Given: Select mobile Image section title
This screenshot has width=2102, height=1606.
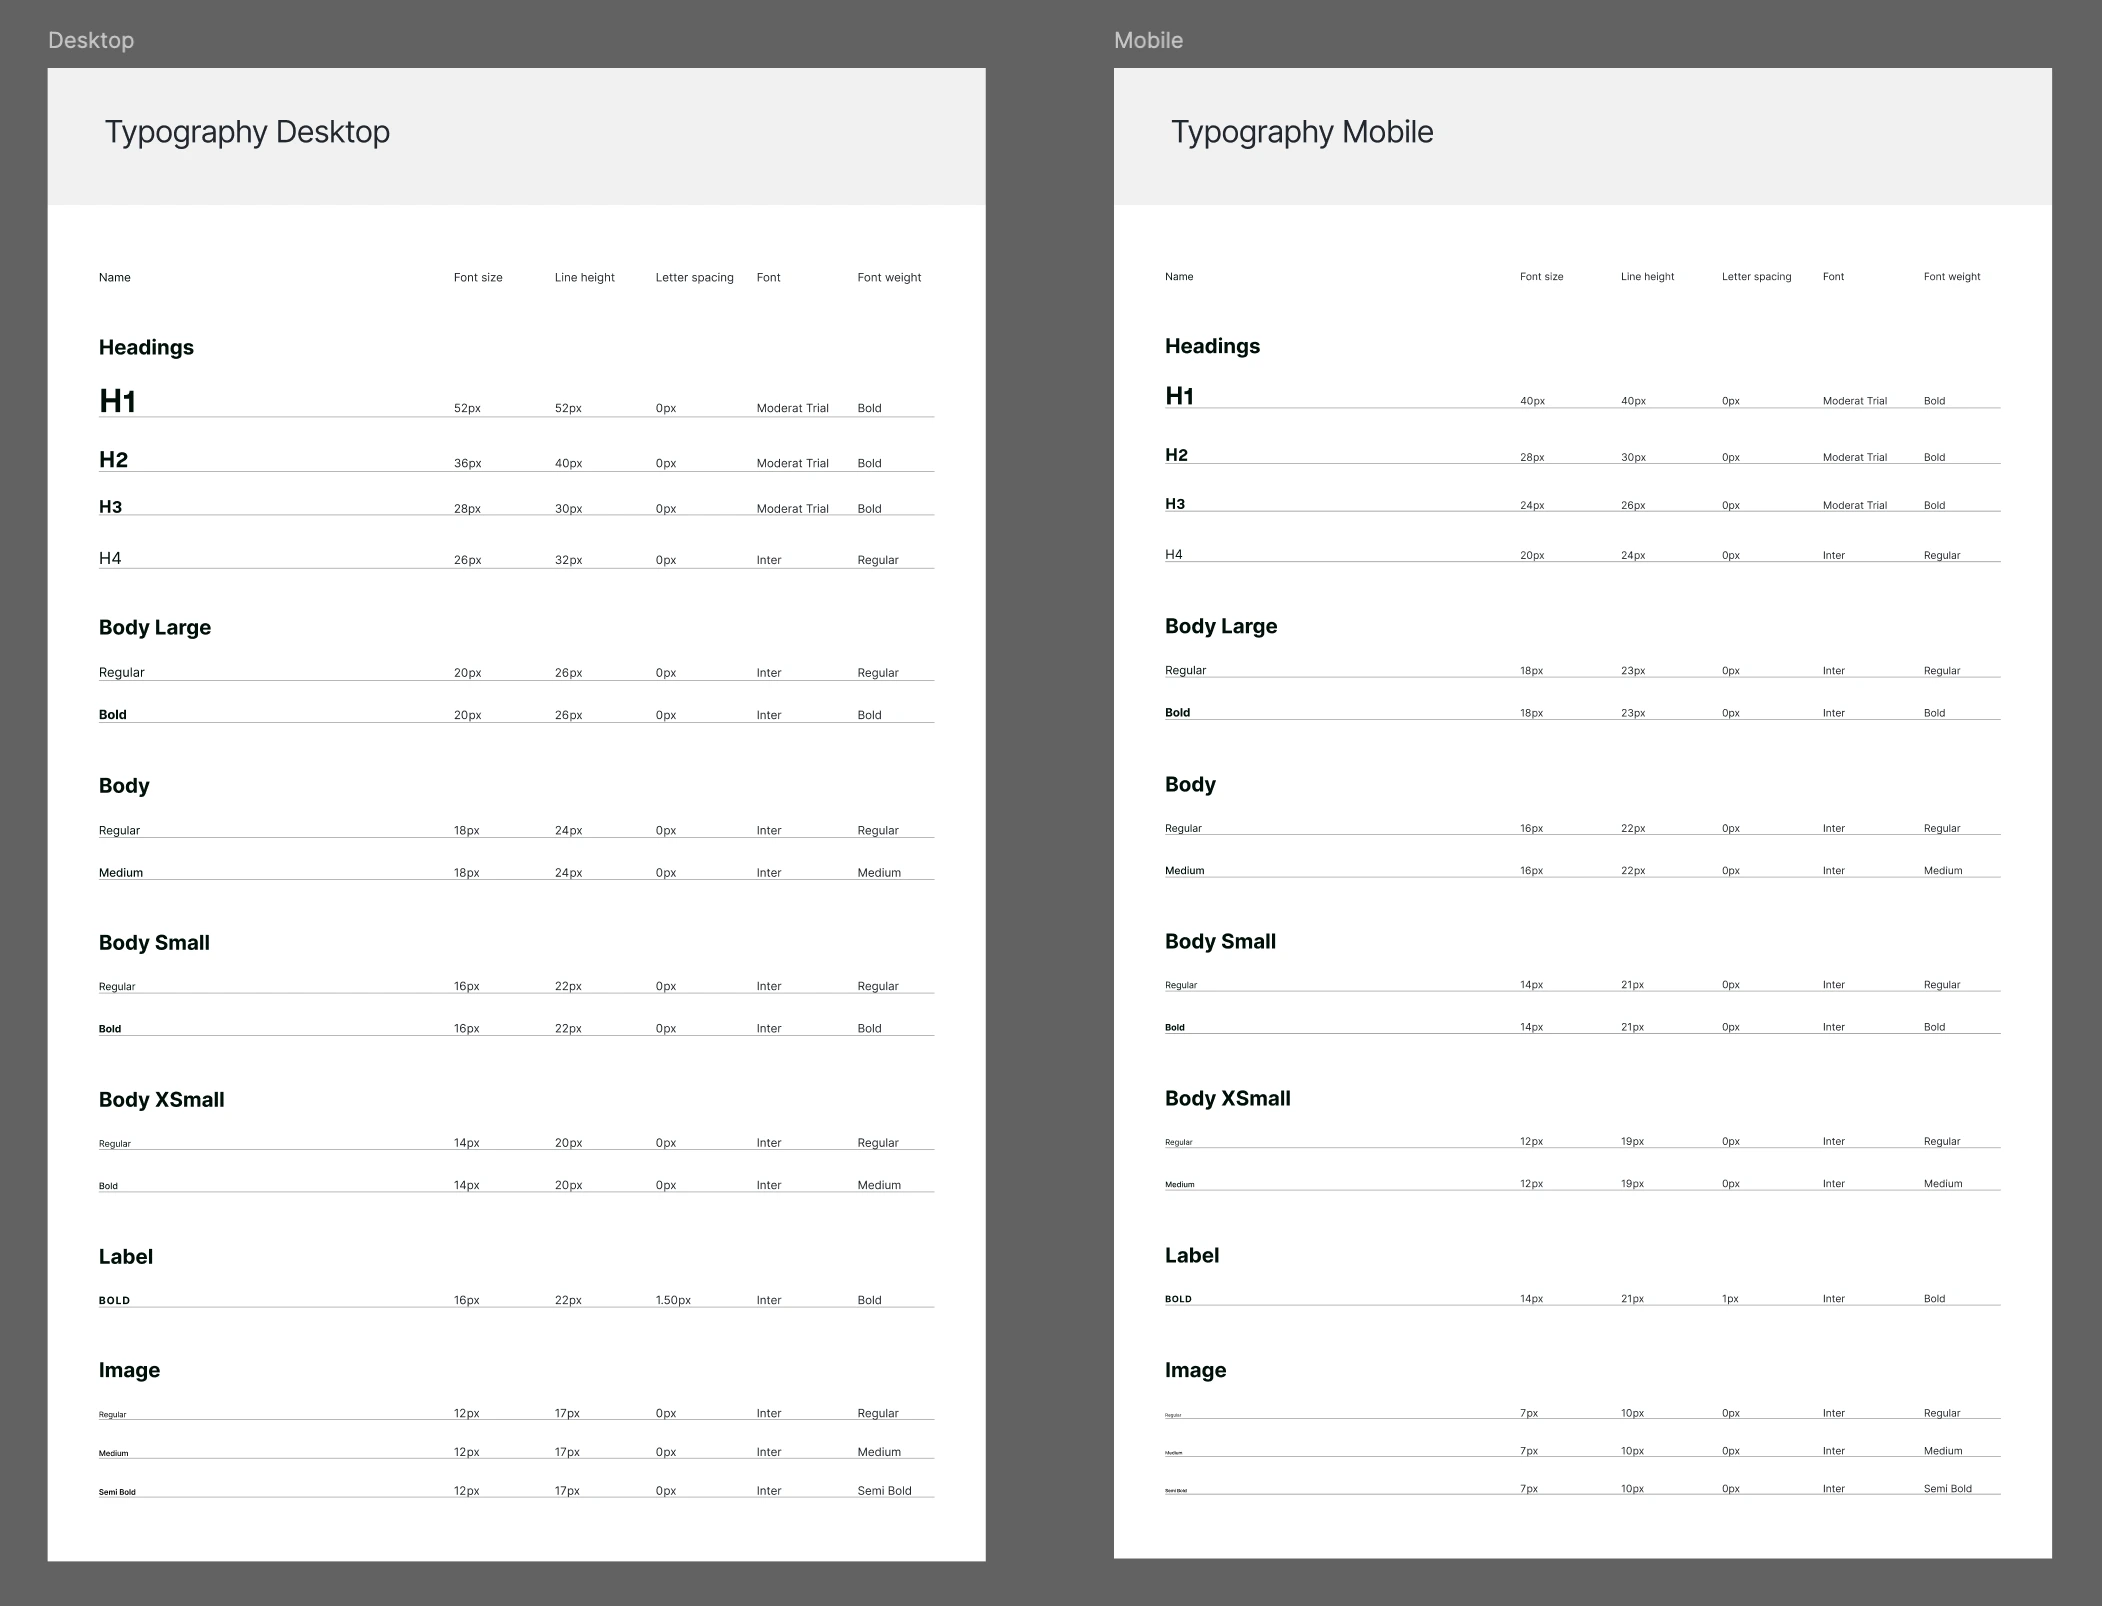Looking at the screenshot, I should click(1195, 1370).
